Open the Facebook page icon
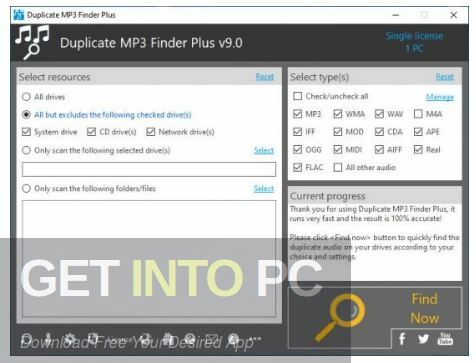 pos(402,339)
